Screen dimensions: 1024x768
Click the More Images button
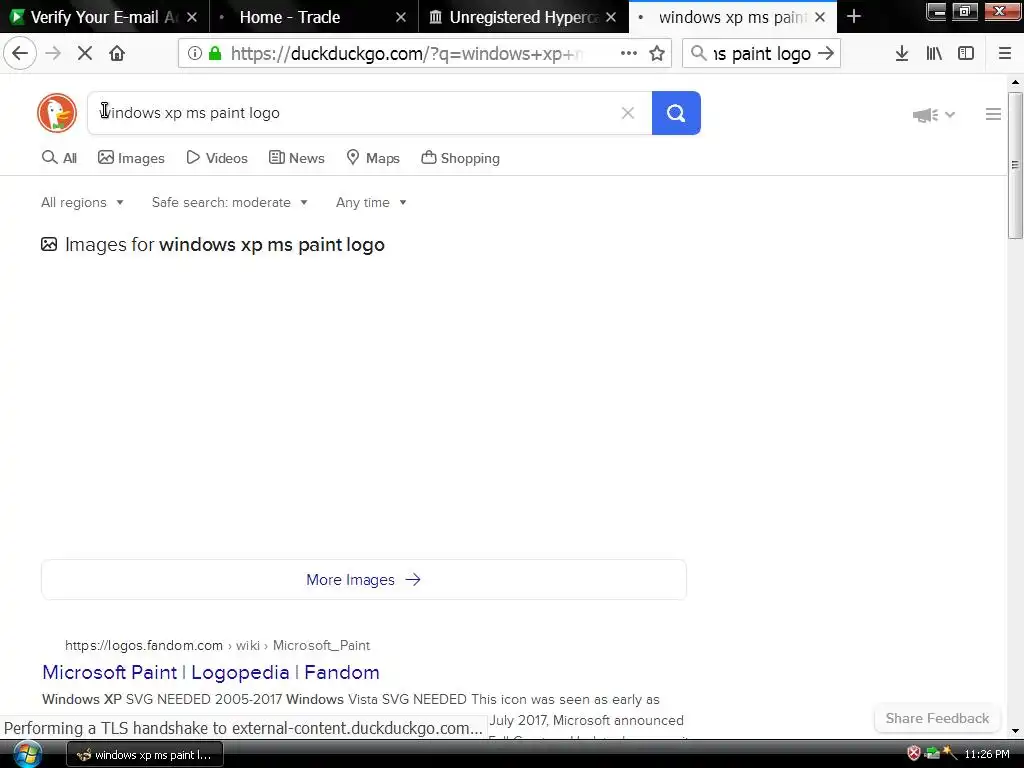364,580
